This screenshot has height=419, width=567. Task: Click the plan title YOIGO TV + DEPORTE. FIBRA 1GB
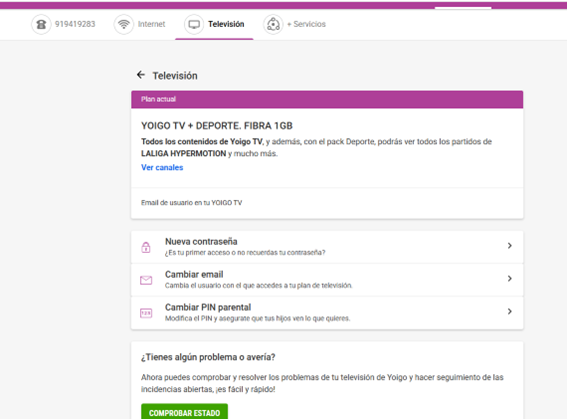pos(217,126)
